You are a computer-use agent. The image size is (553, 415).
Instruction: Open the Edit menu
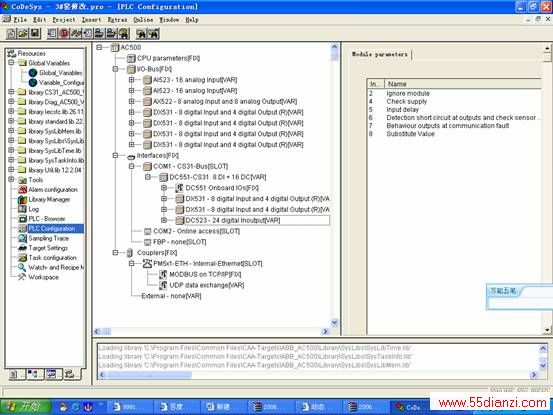point(40,20)
